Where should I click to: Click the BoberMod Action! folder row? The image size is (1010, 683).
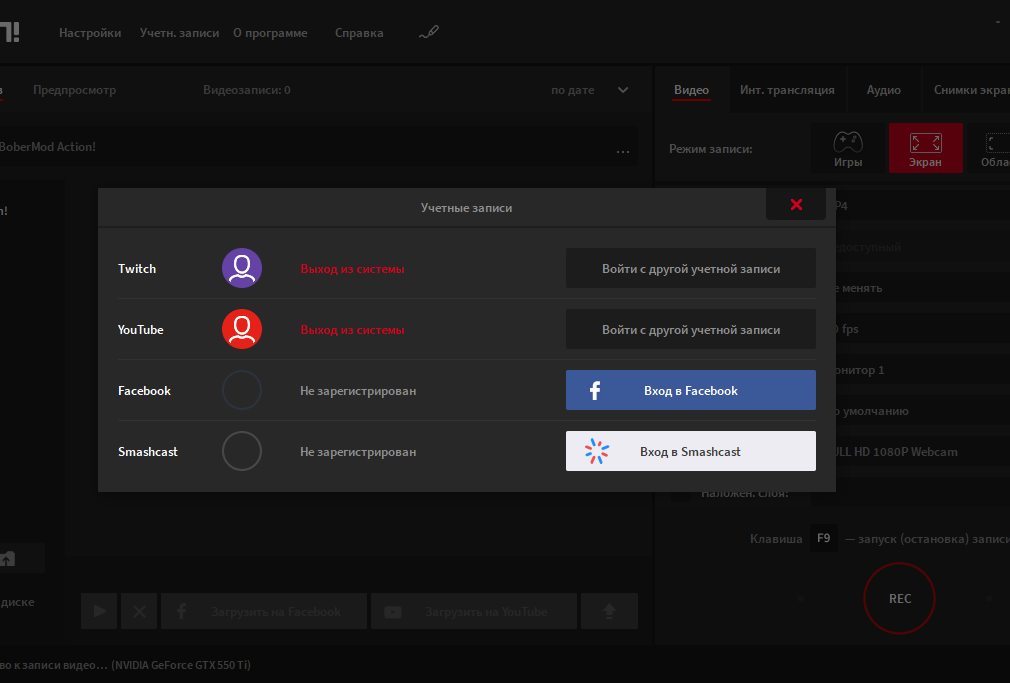(x=318, y=147)
